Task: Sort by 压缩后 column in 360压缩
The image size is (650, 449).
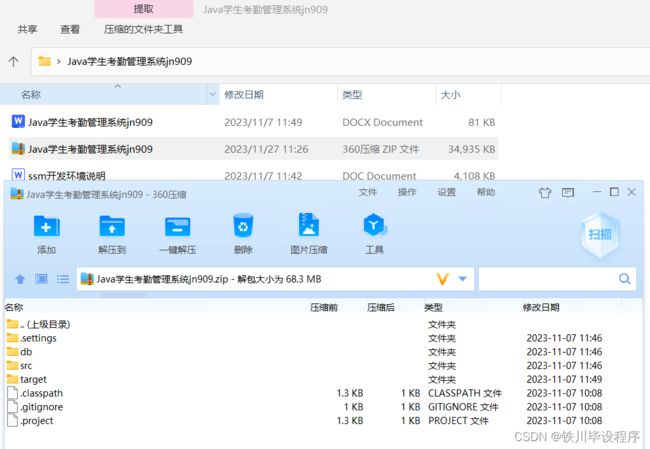Action: click(381, 308)
